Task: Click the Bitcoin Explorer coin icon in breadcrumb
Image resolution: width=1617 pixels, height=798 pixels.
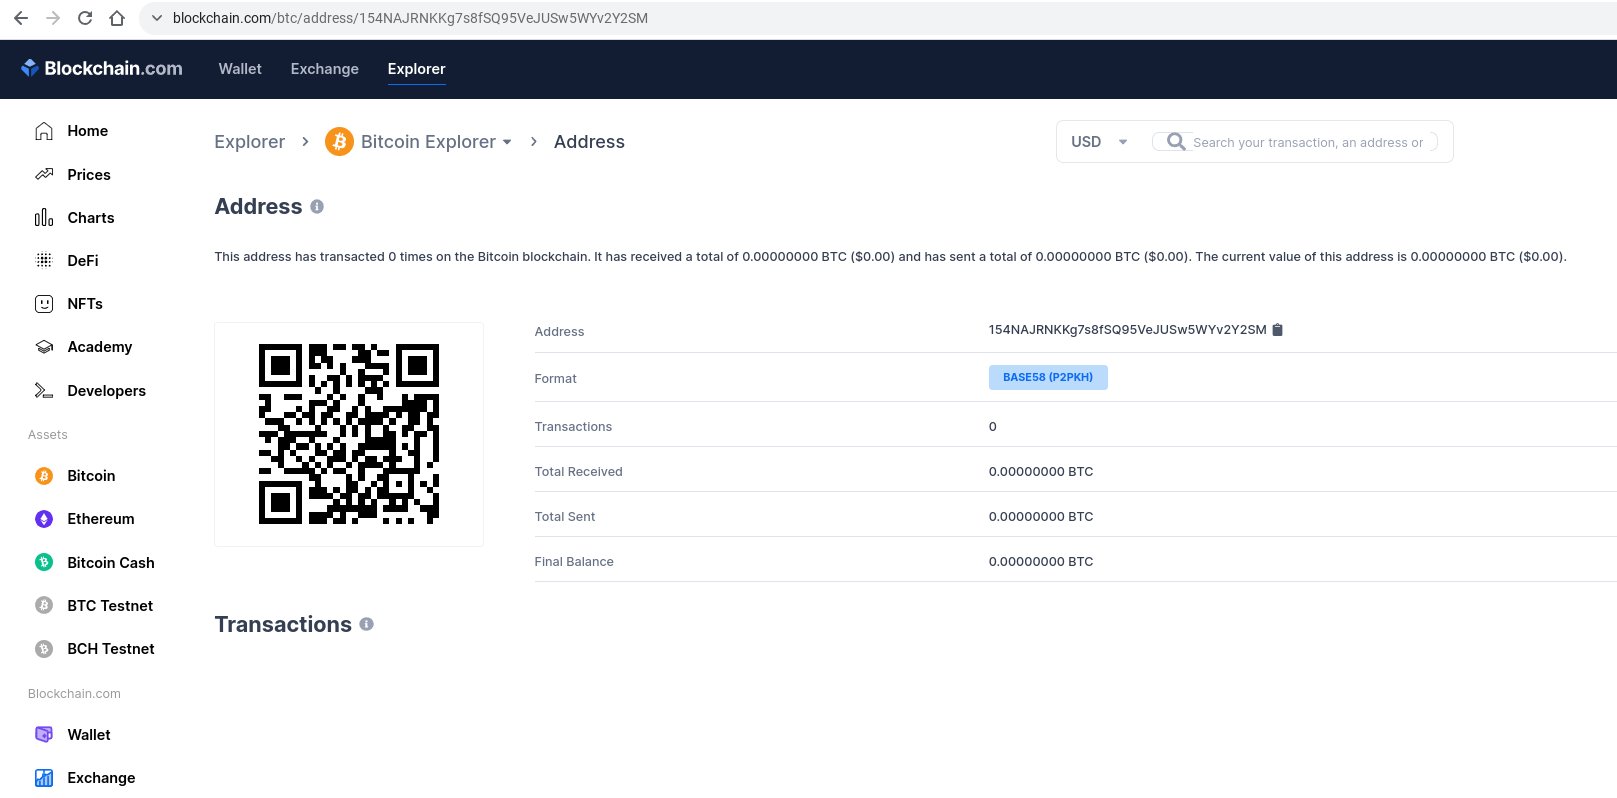Action: [x=339, y=142]
